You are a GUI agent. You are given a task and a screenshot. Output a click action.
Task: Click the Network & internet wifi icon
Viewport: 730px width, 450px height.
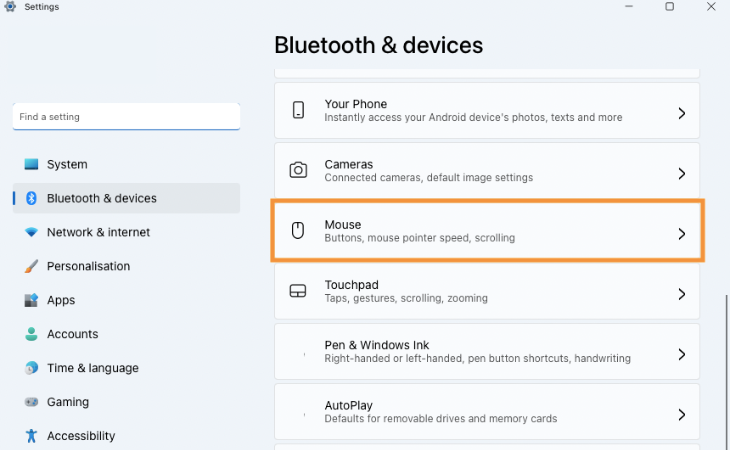point(31,232)
